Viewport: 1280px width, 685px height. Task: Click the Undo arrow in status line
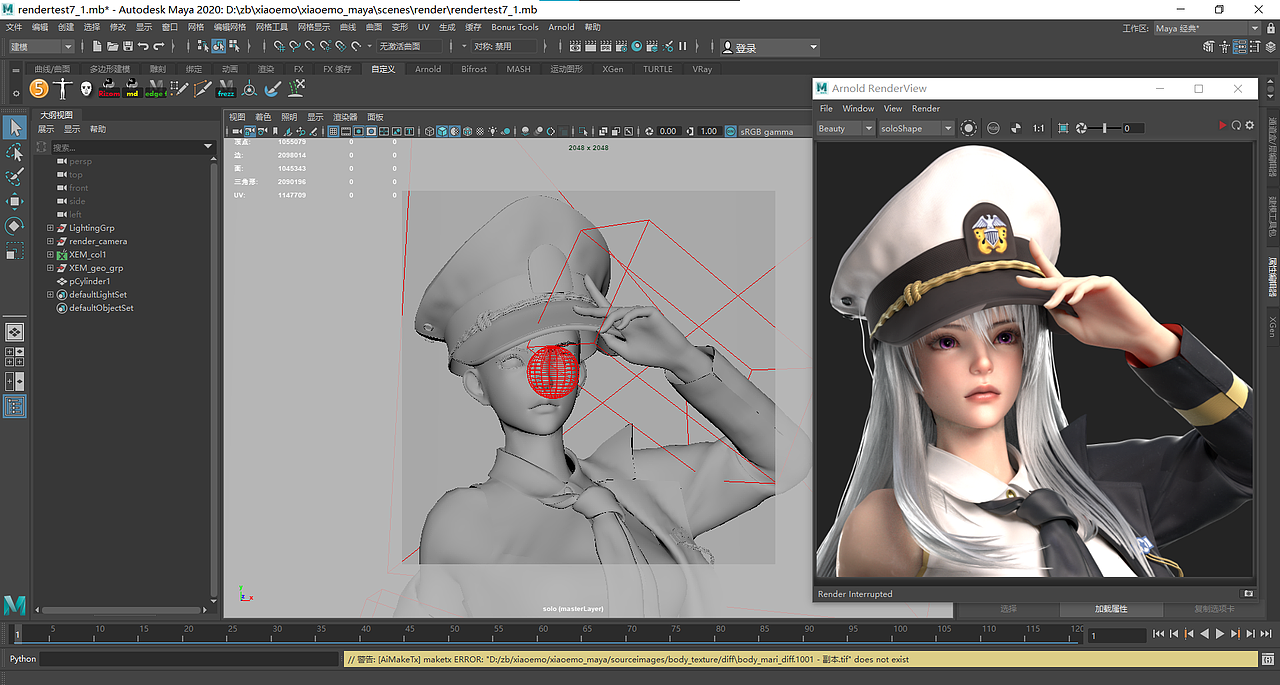click(143, 46)
